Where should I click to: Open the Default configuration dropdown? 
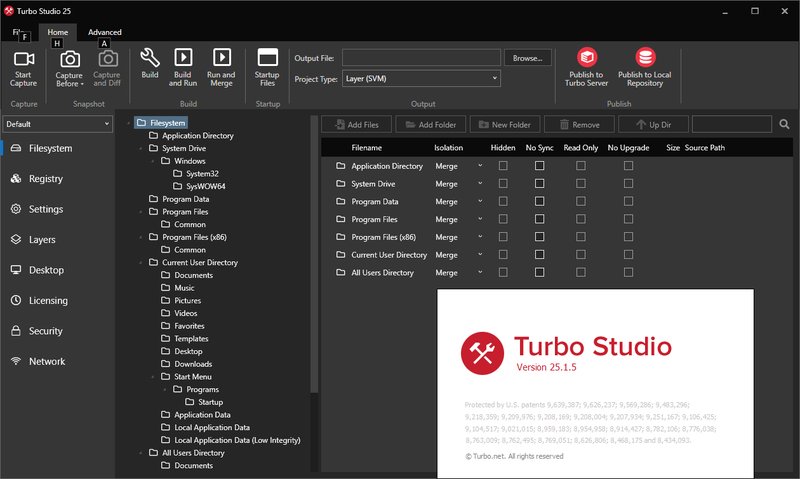point(58,124)
